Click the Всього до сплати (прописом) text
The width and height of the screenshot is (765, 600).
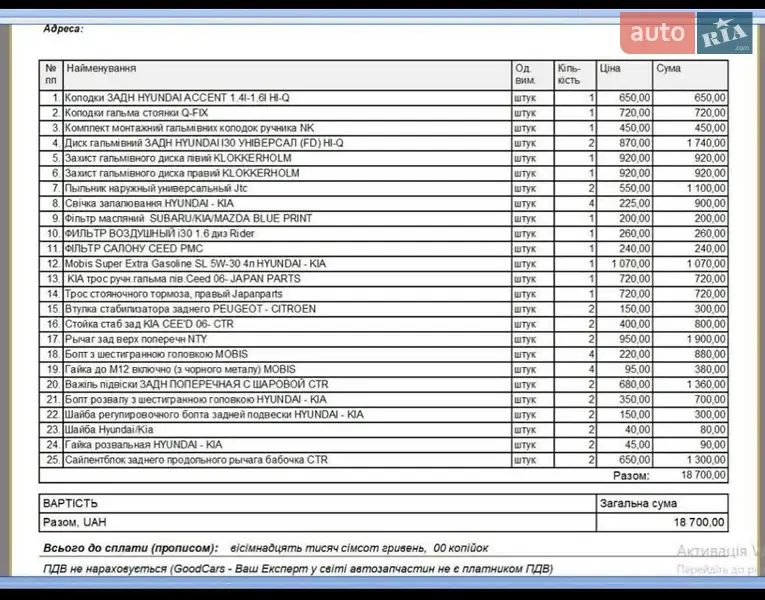pyautogui.click(x=130, y=548)
